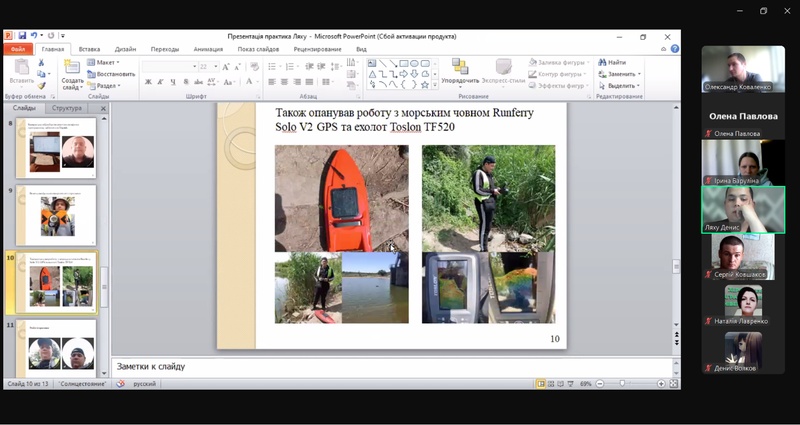Start slideshow from status bar icon
Screen dimensions: 800x425
point(570,384)
